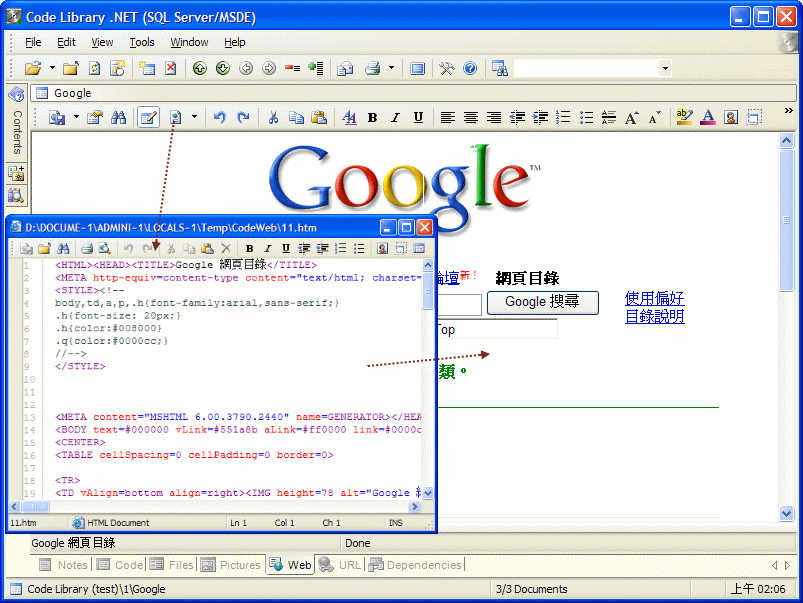Screen dimensions: 803x603
Task: Insert numbered list in main editor toolbar
Action: coord(563,117)
